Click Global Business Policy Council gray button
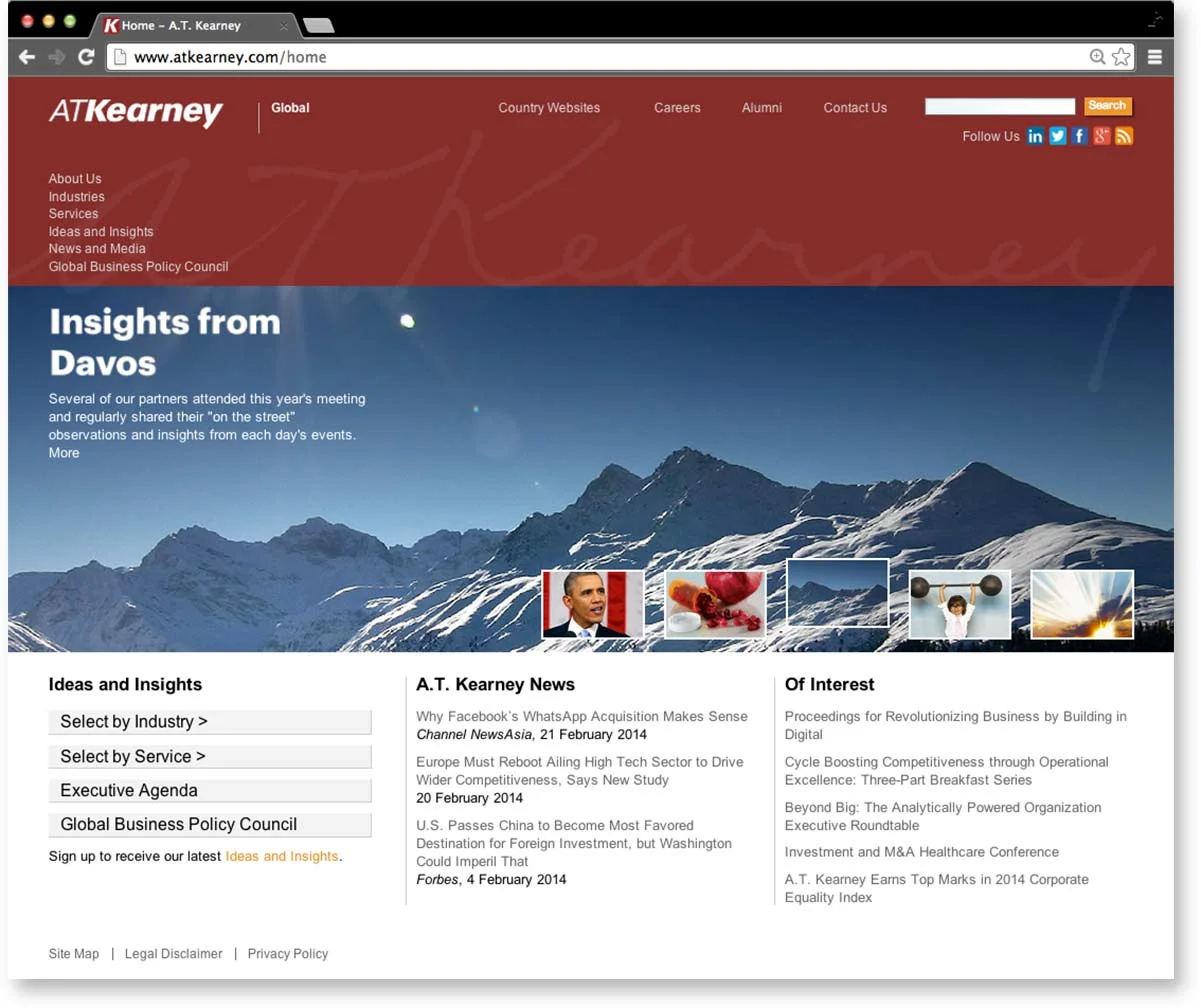This screenshot has height=1008, width=1201. point(210,825)
